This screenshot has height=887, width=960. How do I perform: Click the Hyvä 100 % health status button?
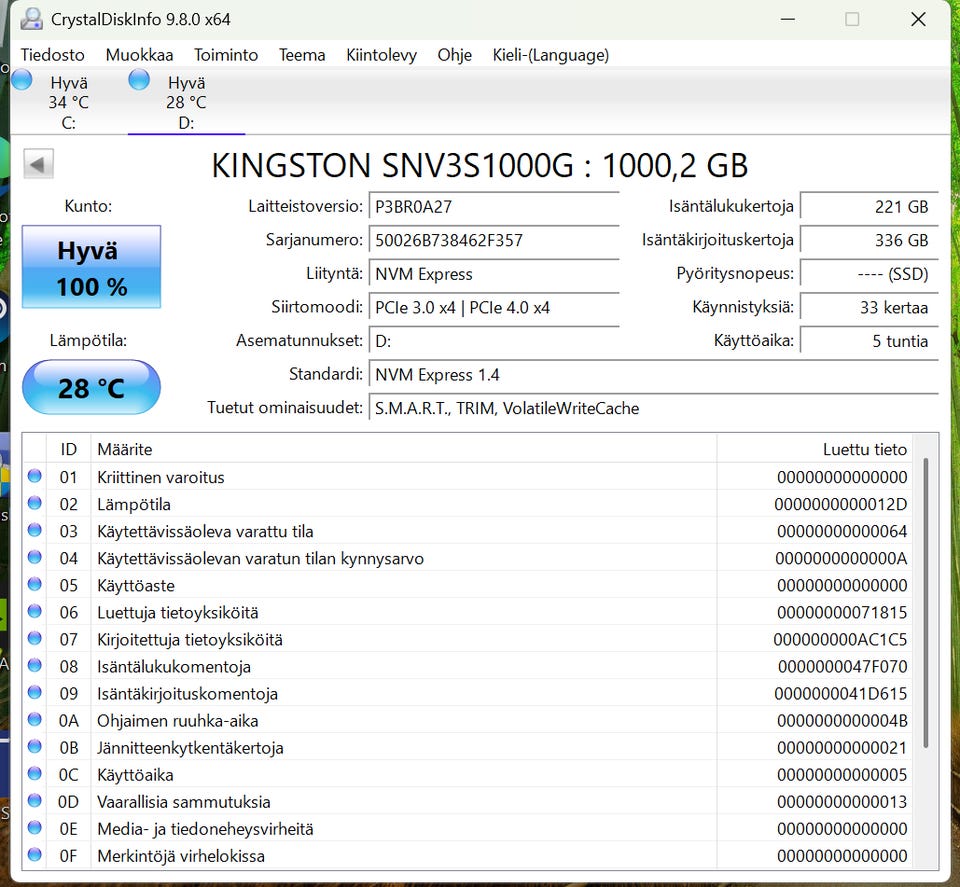[91, 267]
